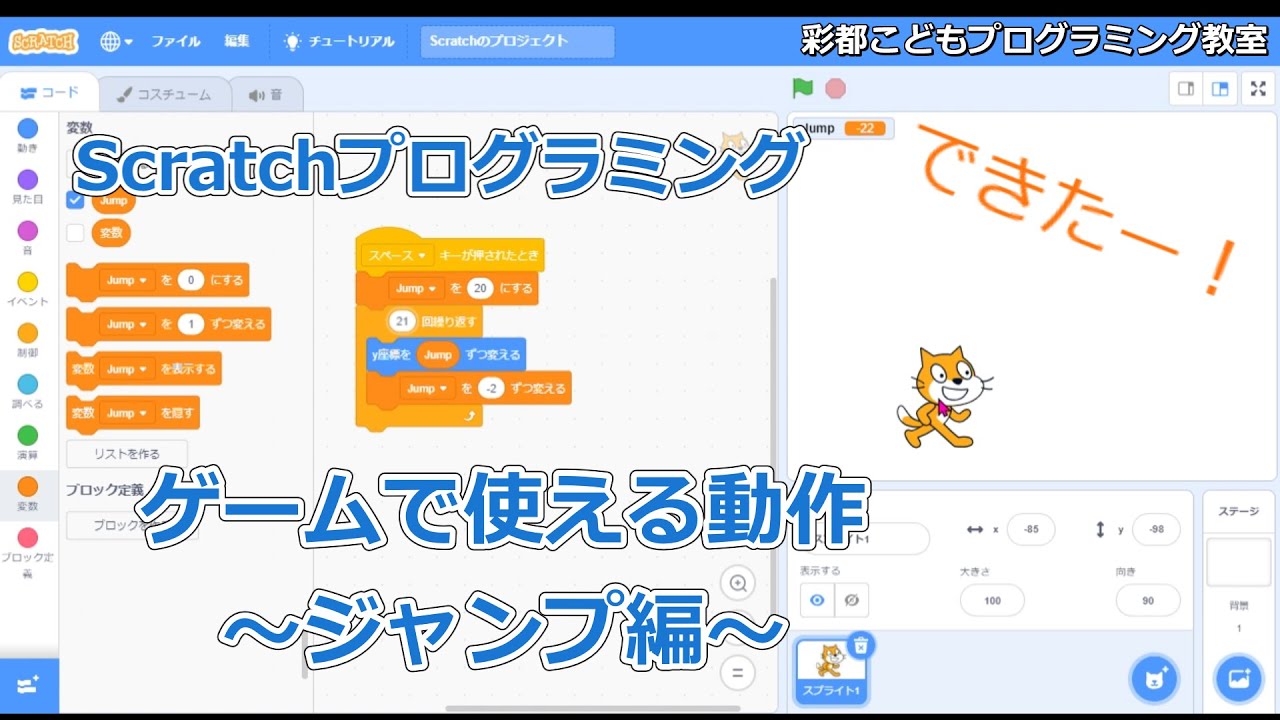1280x720 pixels.
Task: Switch to the コスチューム tab
Action: 164,95
